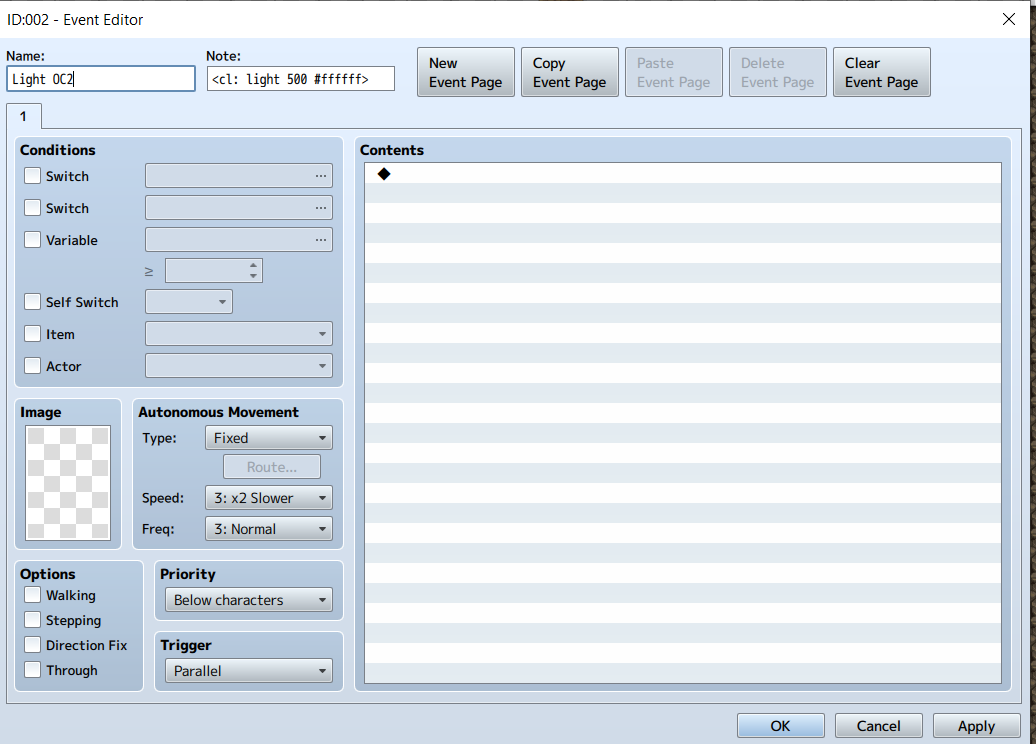Screen dimensions: 1036x744
Task: Open the Route... button
Action: (x=272, y=466)
